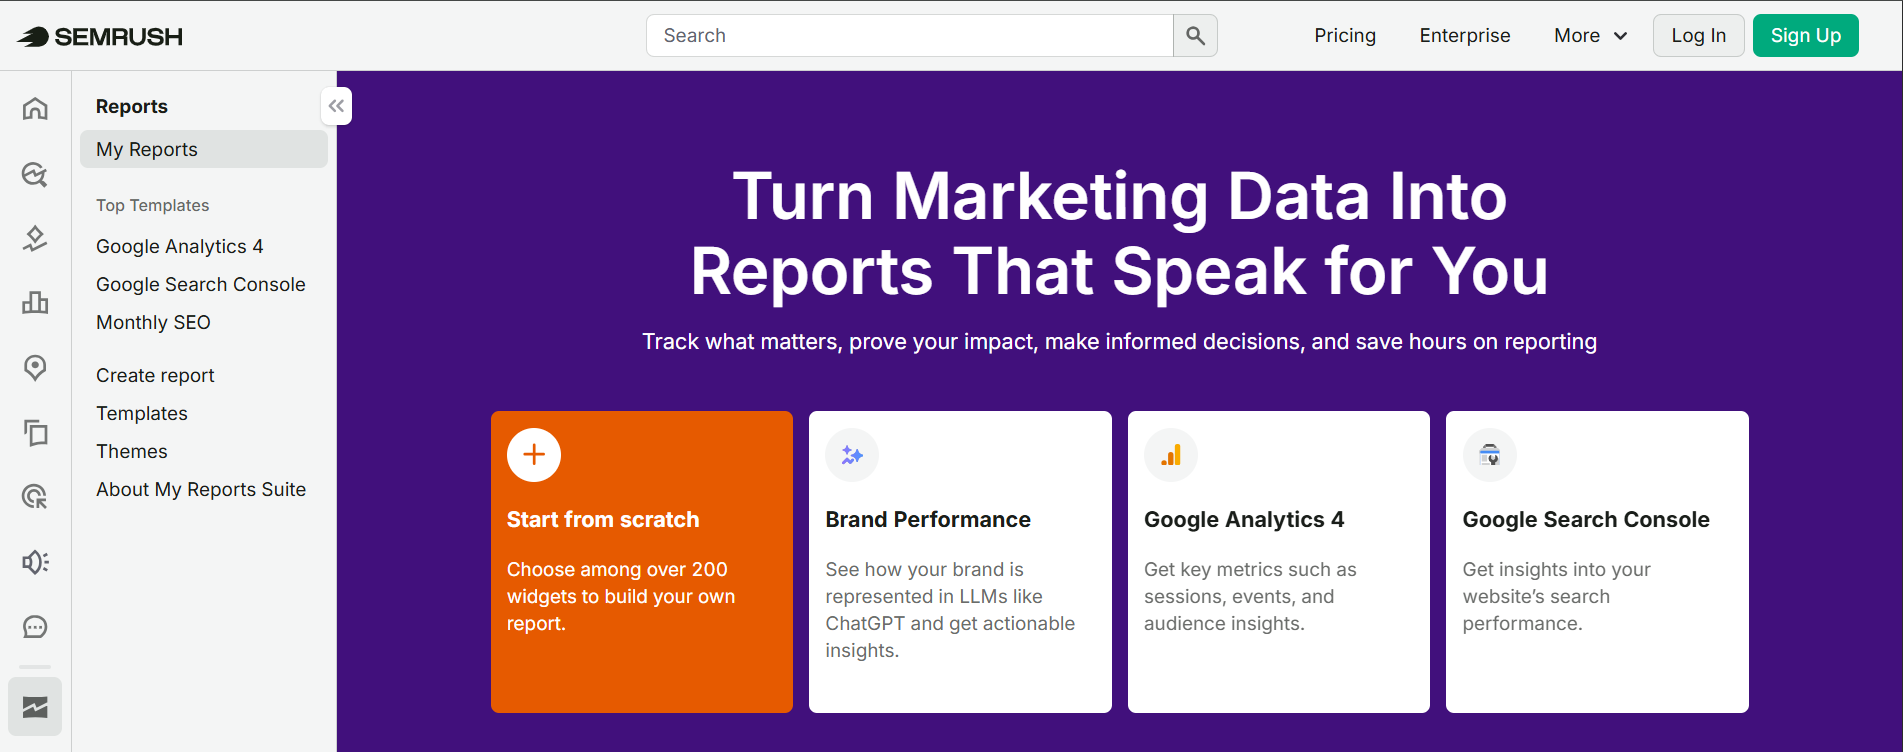Click the Semrush logo

click(x=100, y=37)
